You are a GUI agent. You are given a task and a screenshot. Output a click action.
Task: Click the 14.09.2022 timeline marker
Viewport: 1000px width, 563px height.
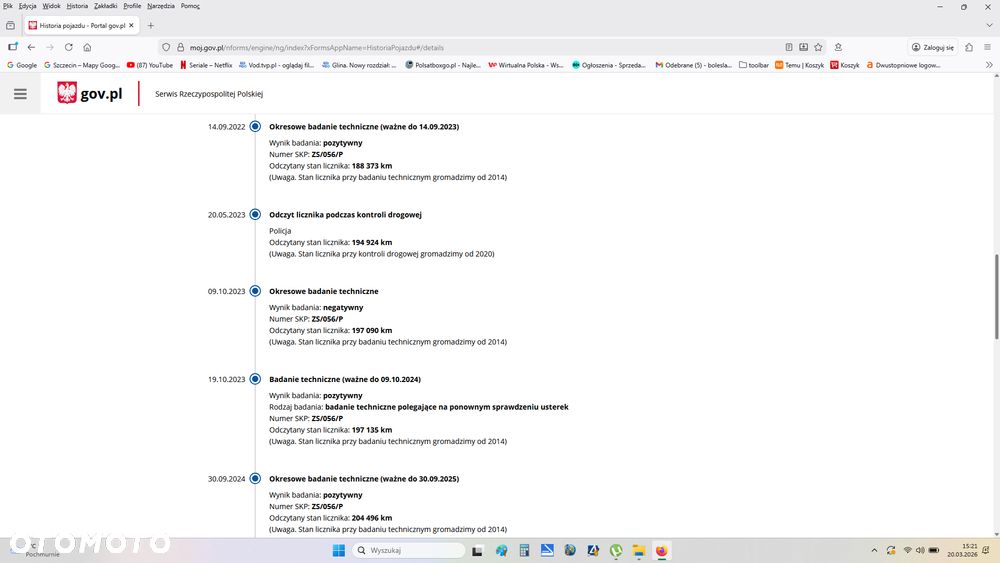point(255,126)
